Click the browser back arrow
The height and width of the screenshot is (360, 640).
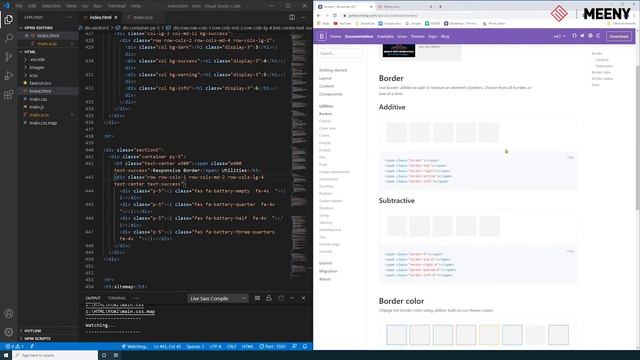pos(319,16)
